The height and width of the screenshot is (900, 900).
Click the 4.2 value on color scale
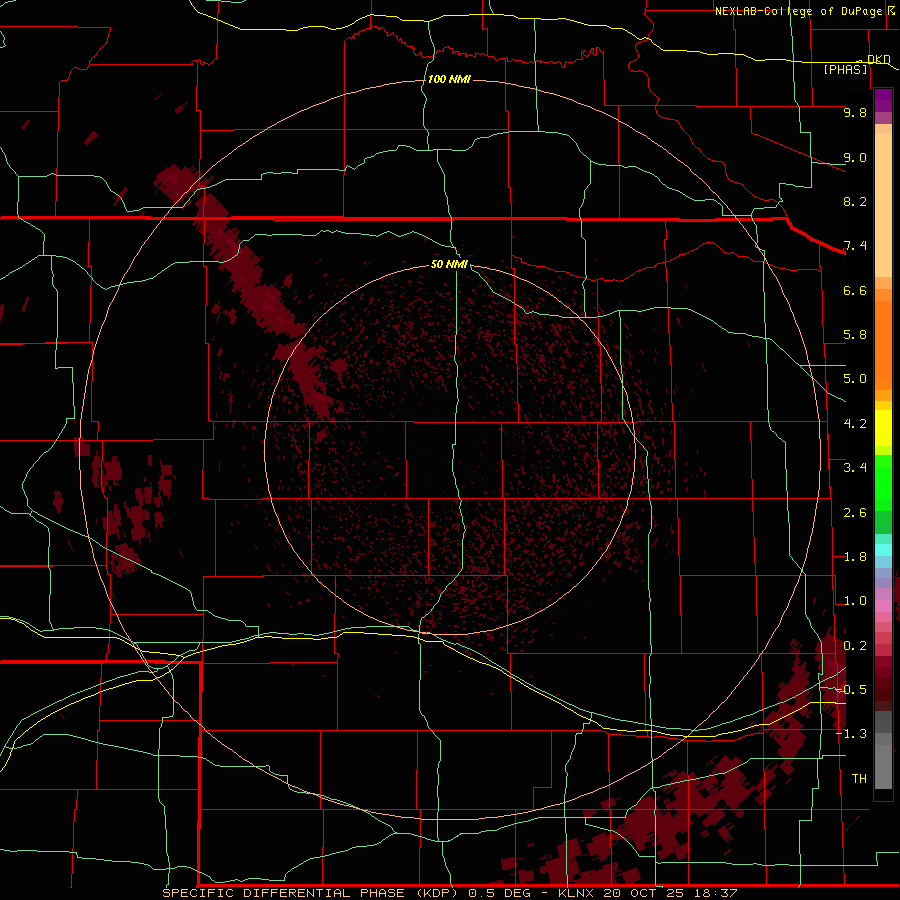(855, 424)
